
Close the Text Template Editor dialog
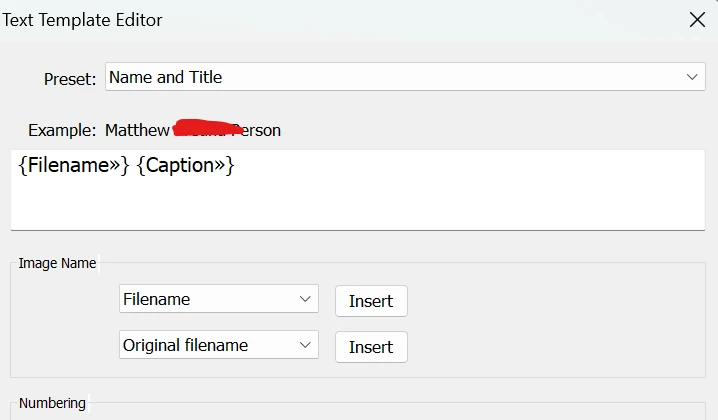tap(697, 19)
